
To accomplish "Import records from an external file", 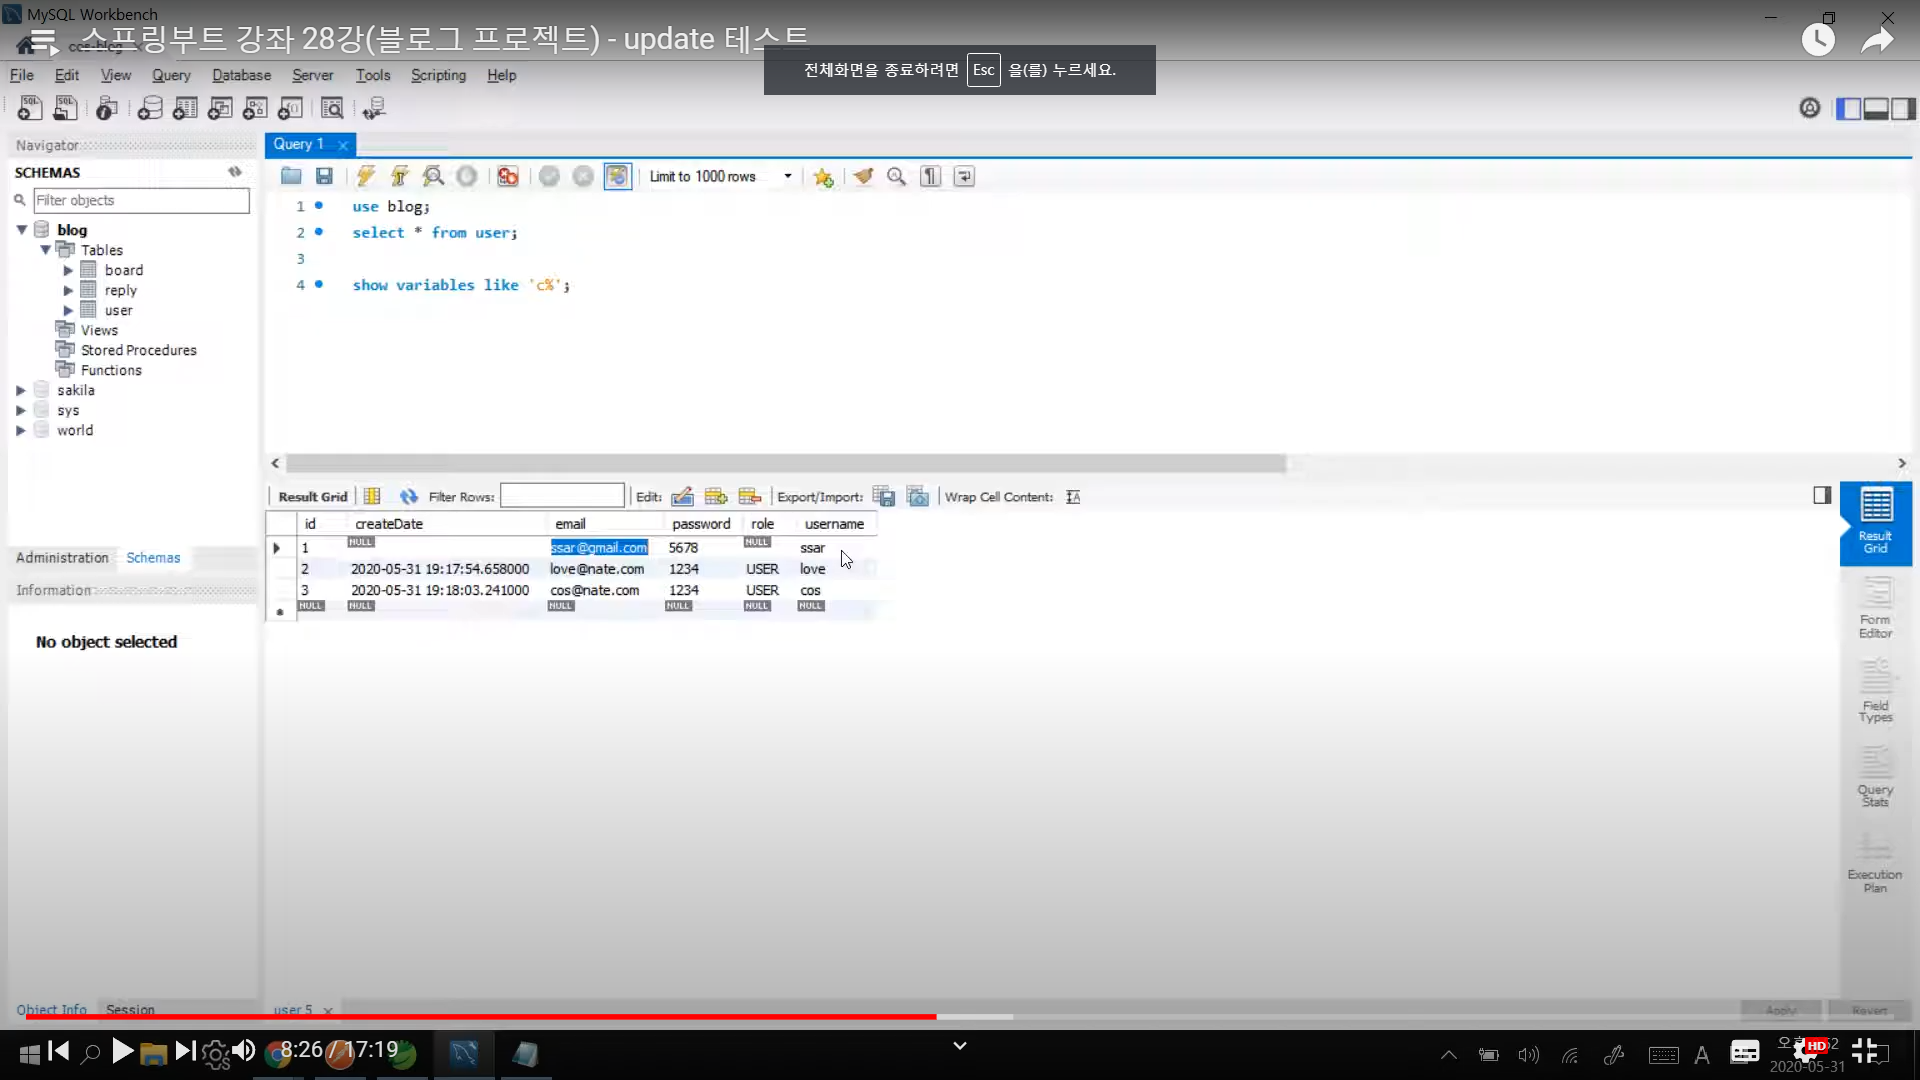I will click(x=918, y=497).
